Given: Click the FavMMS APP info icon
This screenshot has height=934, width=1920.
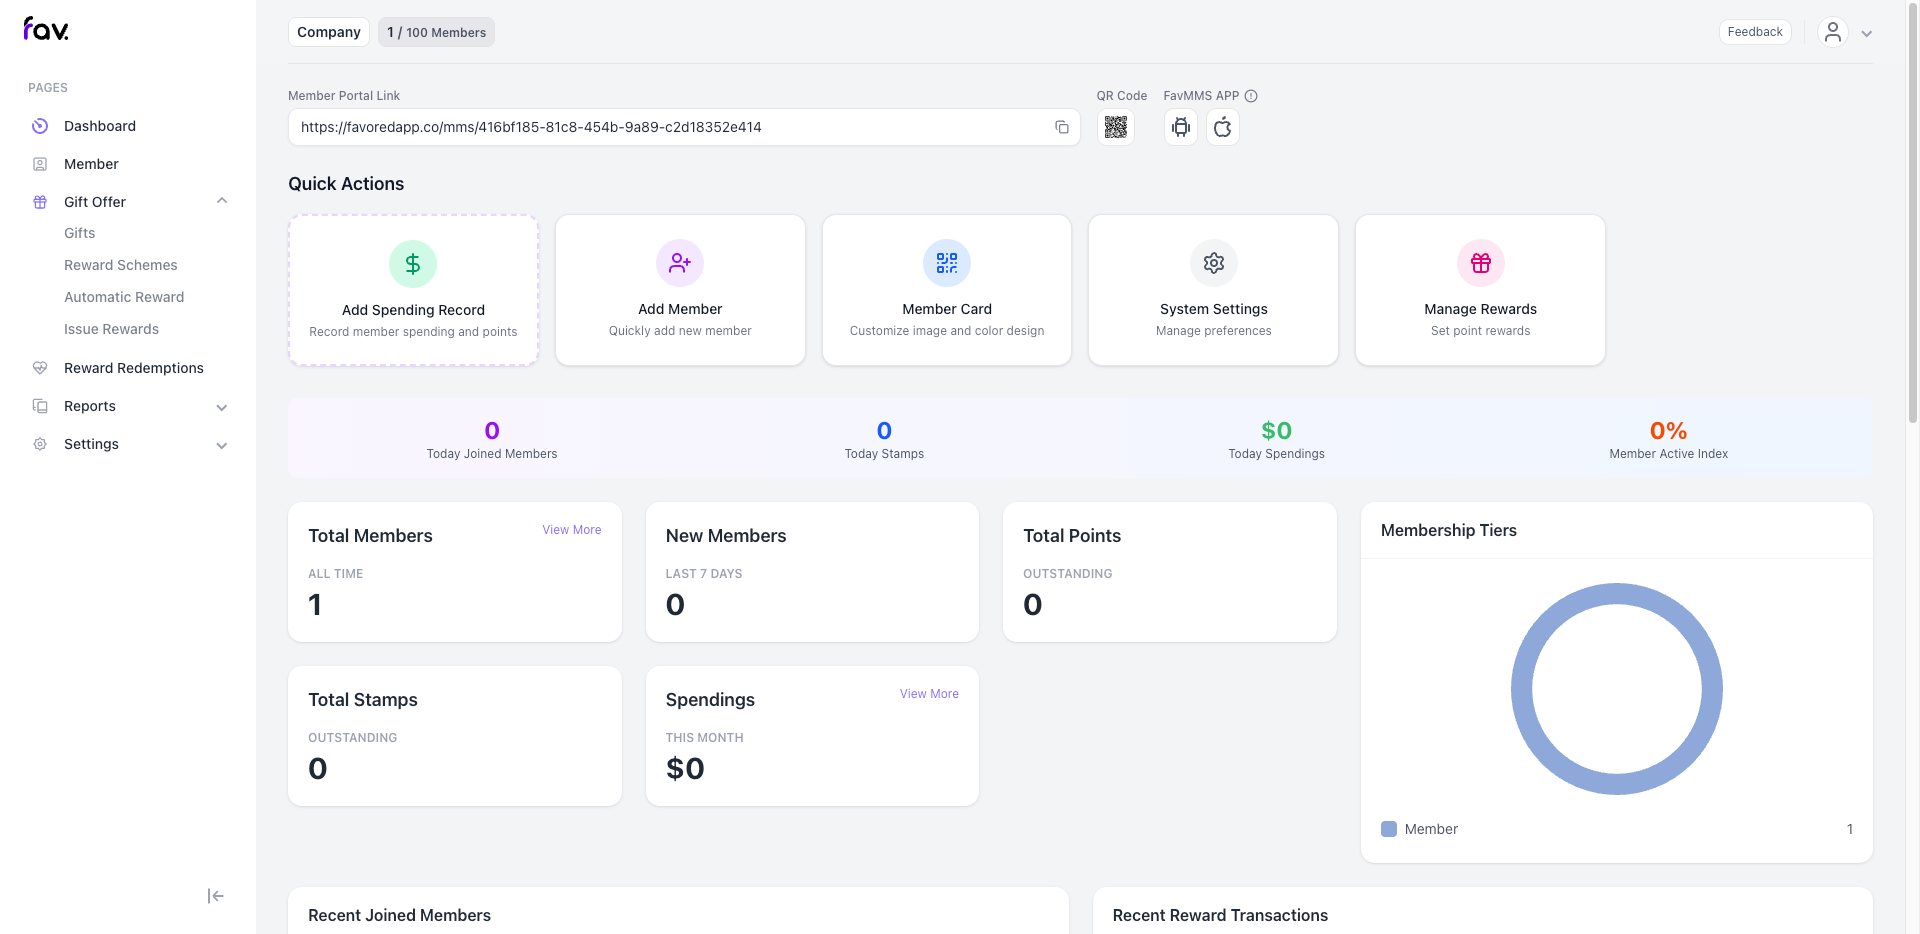Looking at the screenshot, I should (x=1251, y=95).
